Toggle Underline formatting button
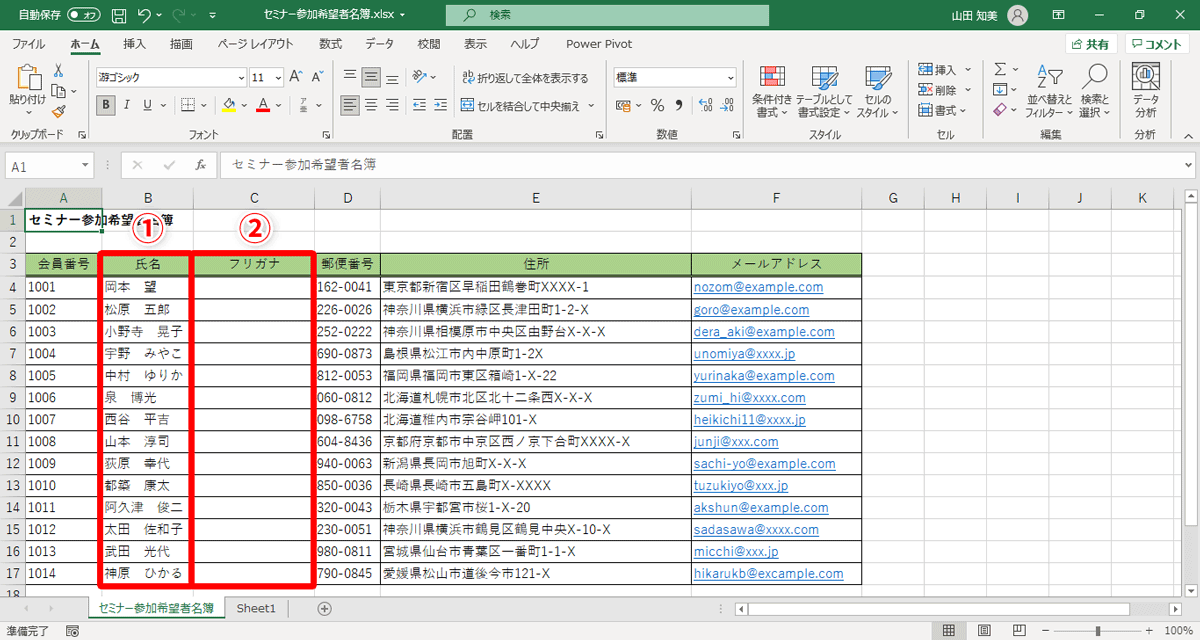Viewport: 1200px width, 640px height. click(x=148, y=105)
